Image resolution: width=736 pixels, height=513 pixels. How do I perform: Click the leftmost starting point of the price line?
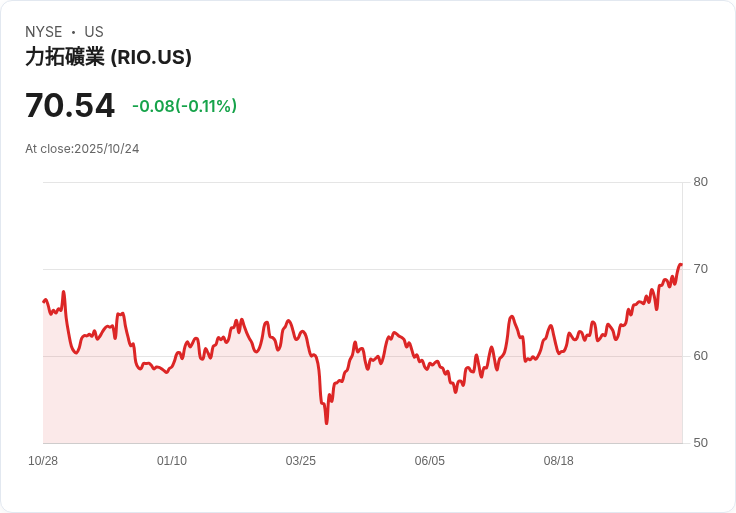(x=44, y=300)
